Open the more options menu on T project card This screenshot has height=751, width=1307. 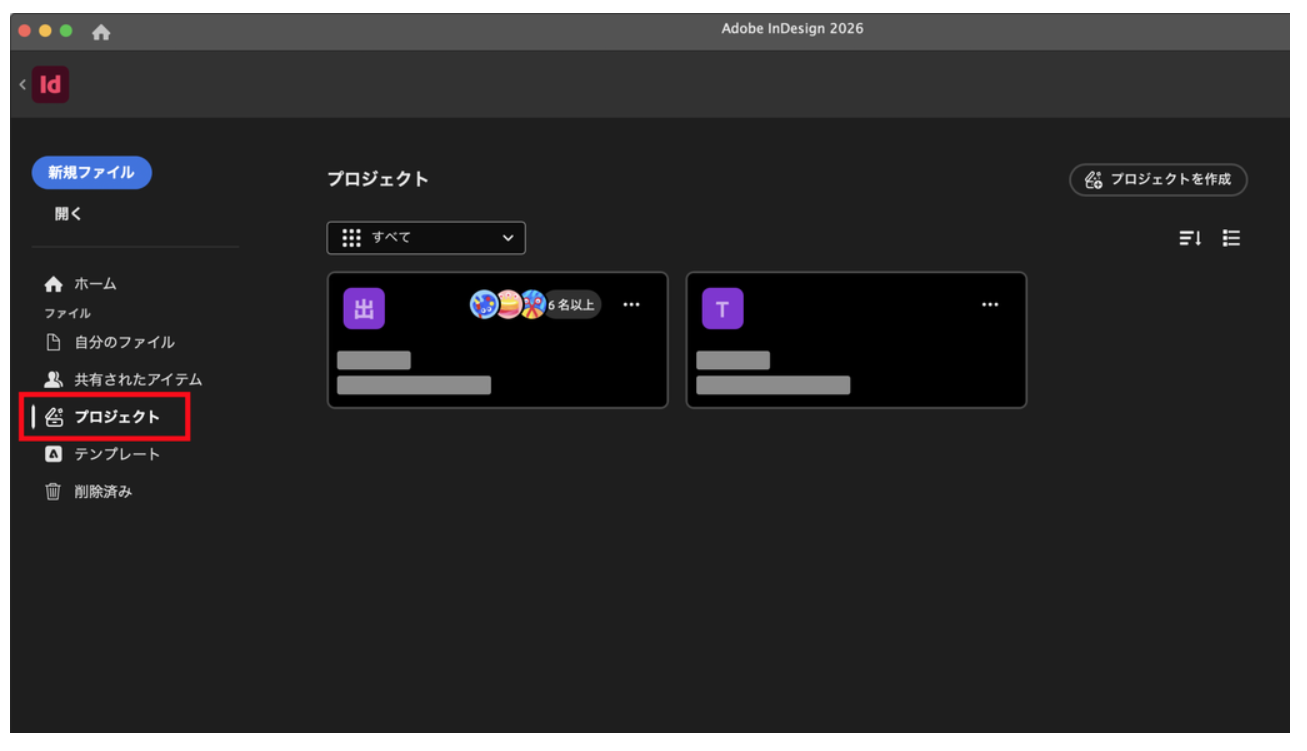990,305
